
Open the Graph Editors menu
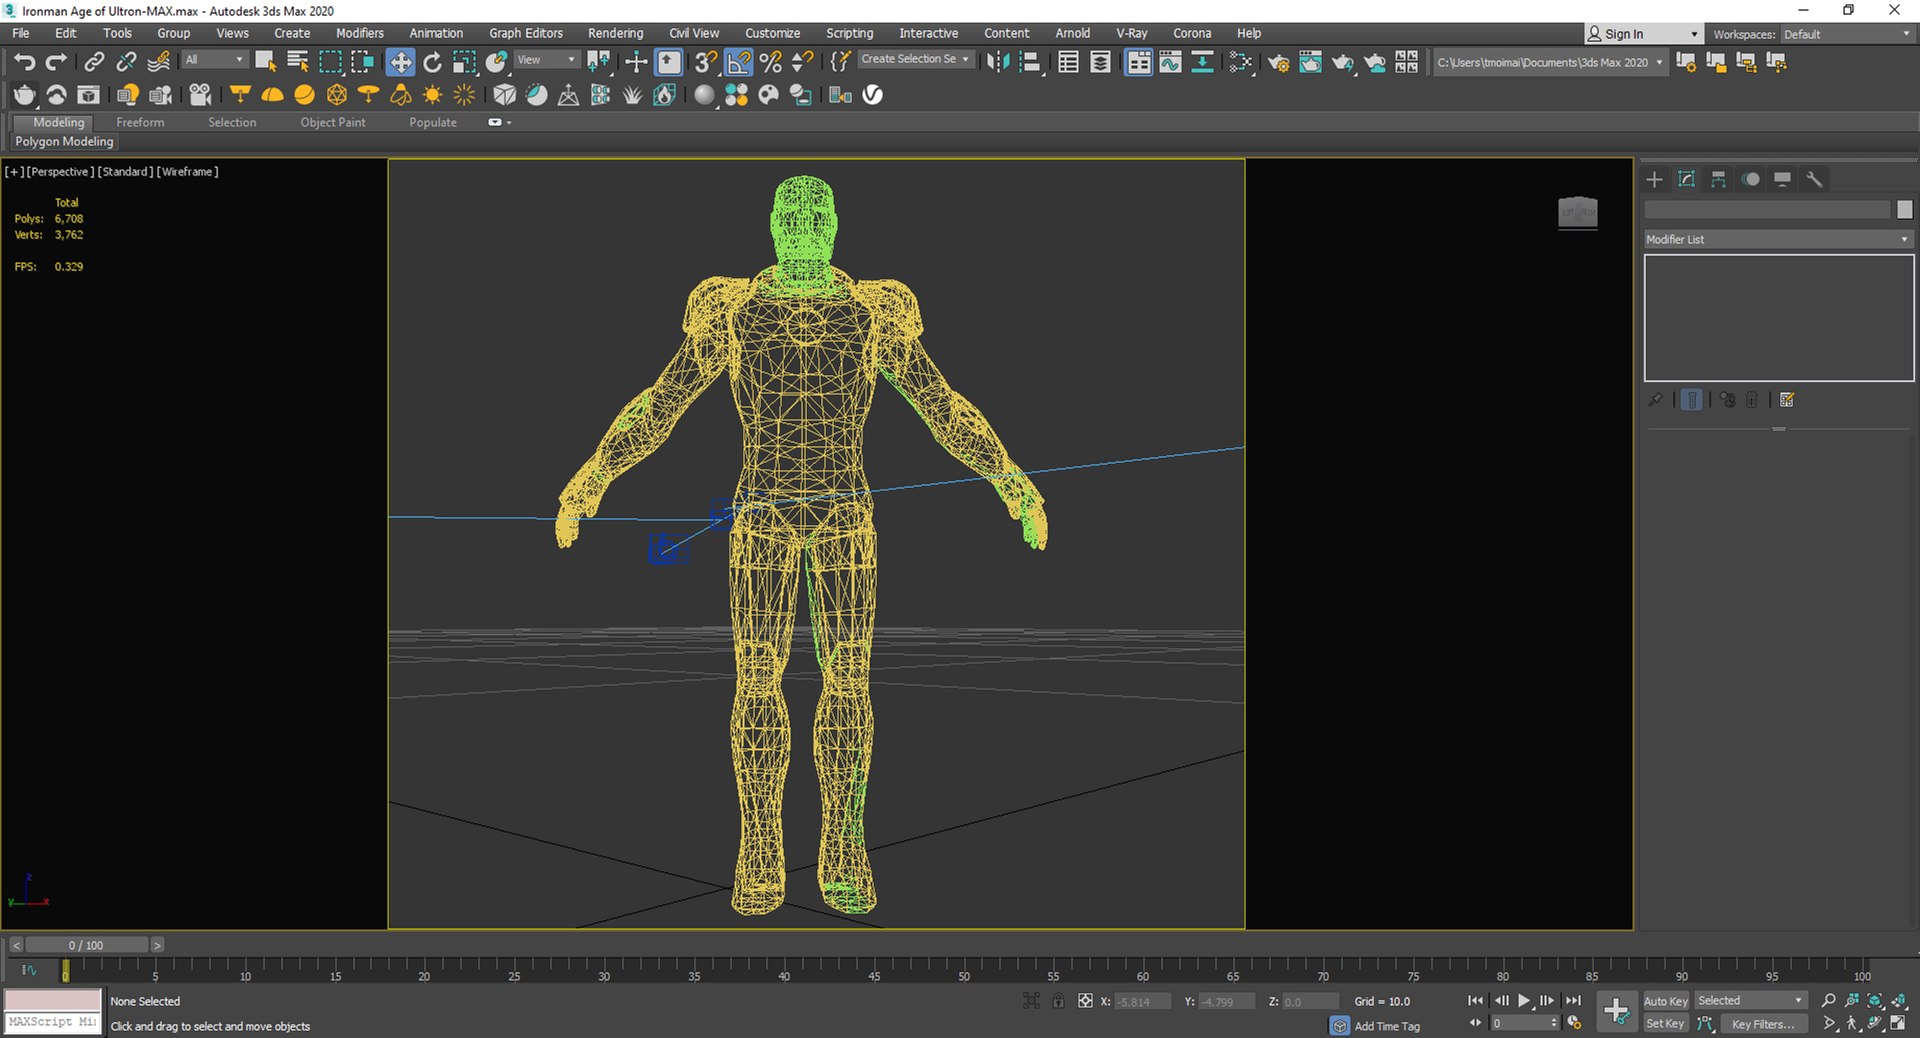[526, 33]
